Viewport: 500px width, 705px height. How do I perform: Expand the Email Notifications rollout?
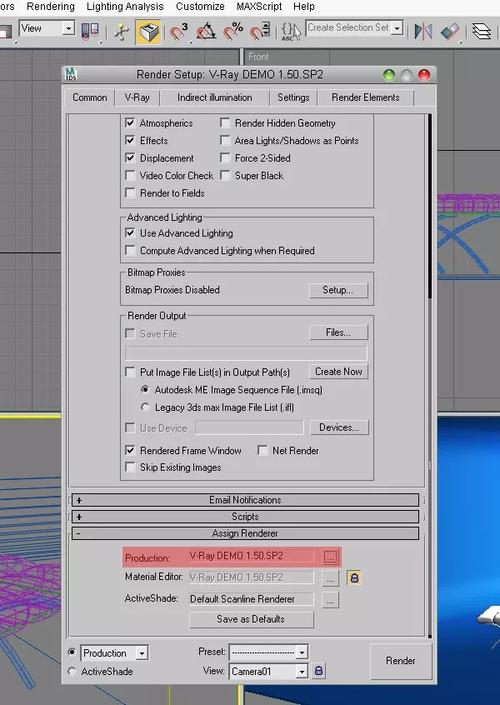click(x=245, y=500)
